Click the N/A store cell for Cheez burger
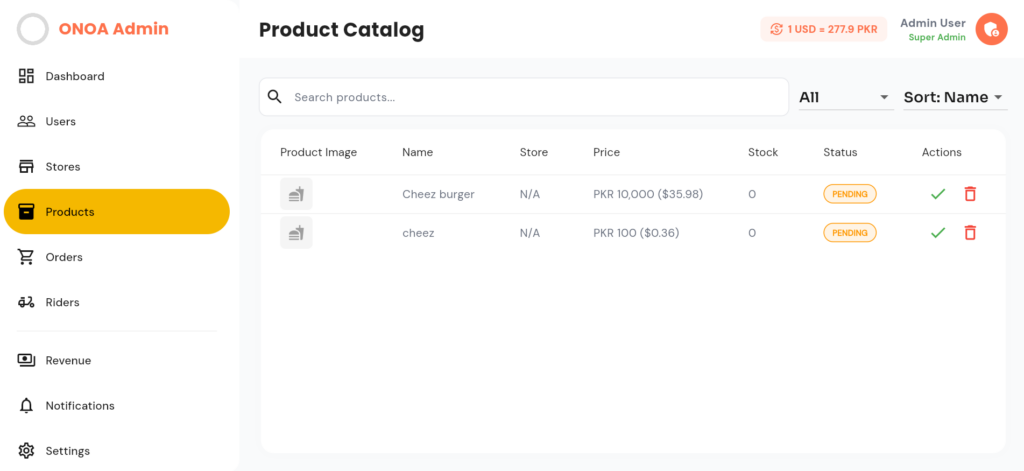The image size is (1024, 471). 530,194
